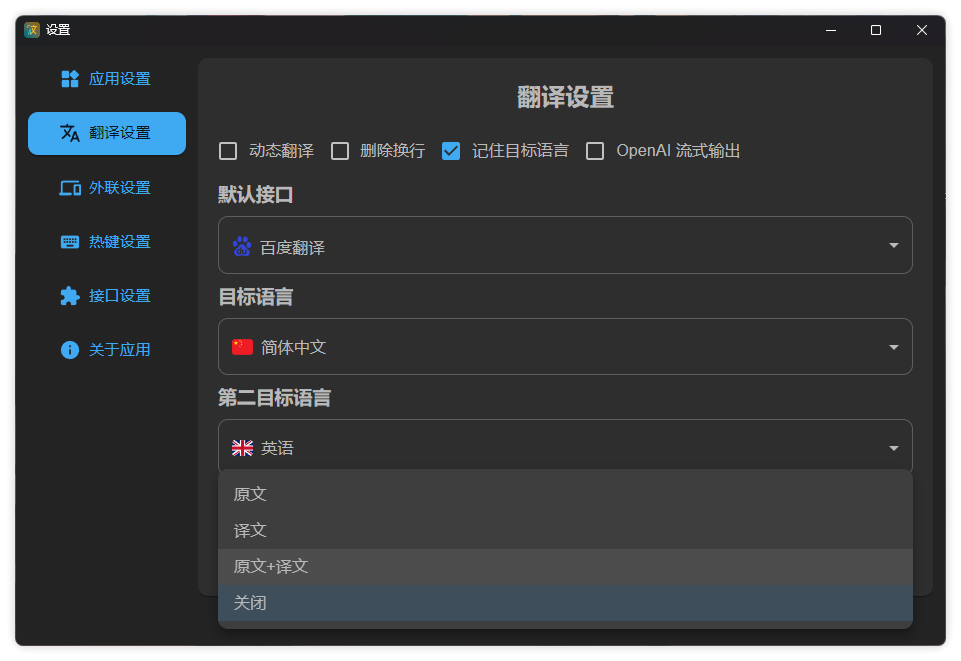Click the 目标语言 section label

(x=256, y=297)
